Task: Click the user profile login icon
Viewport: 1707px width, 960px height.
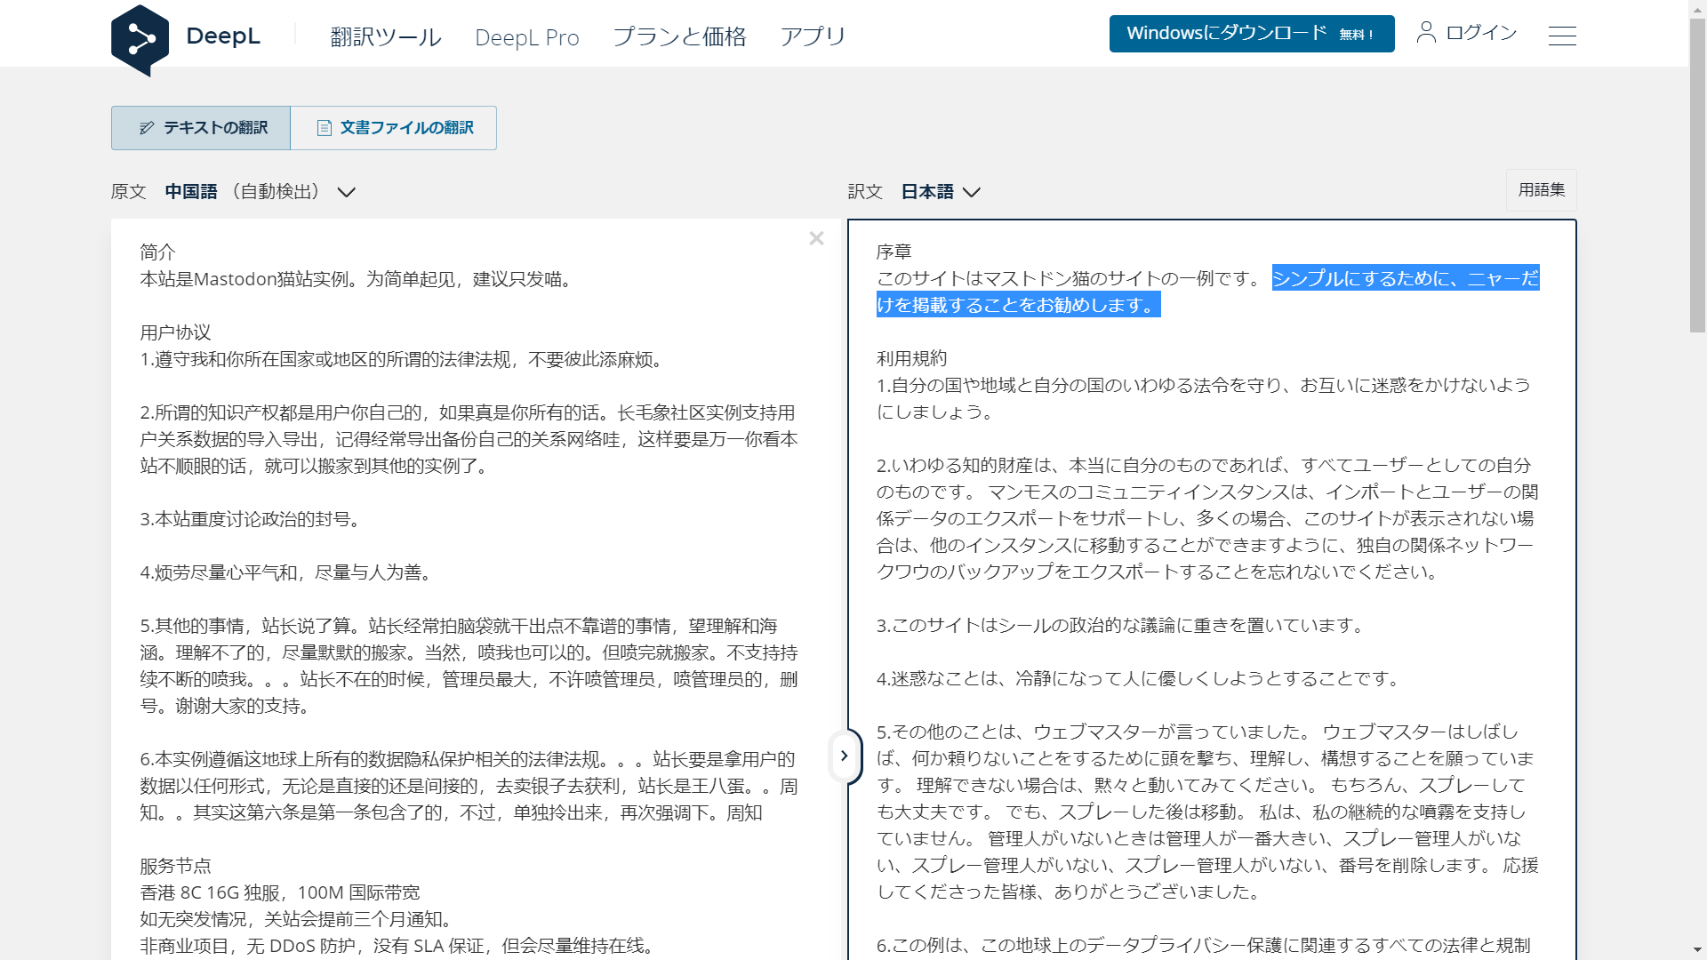Action: coord(1426,33)
